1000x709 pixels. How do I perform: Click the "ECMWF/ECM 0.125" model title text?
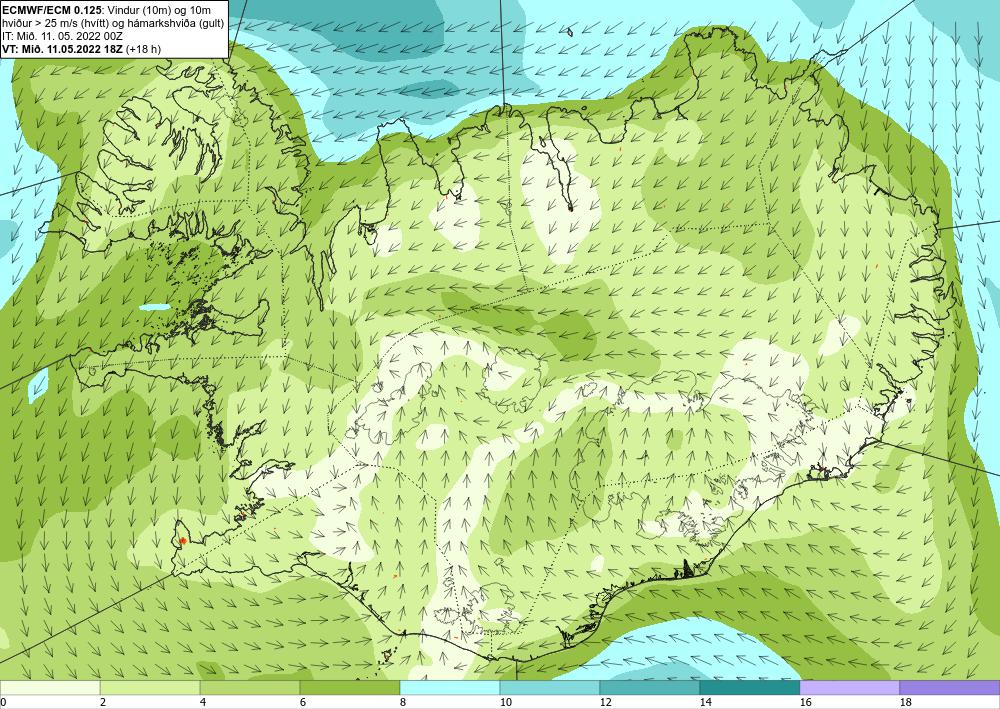(x=50, y=10)
